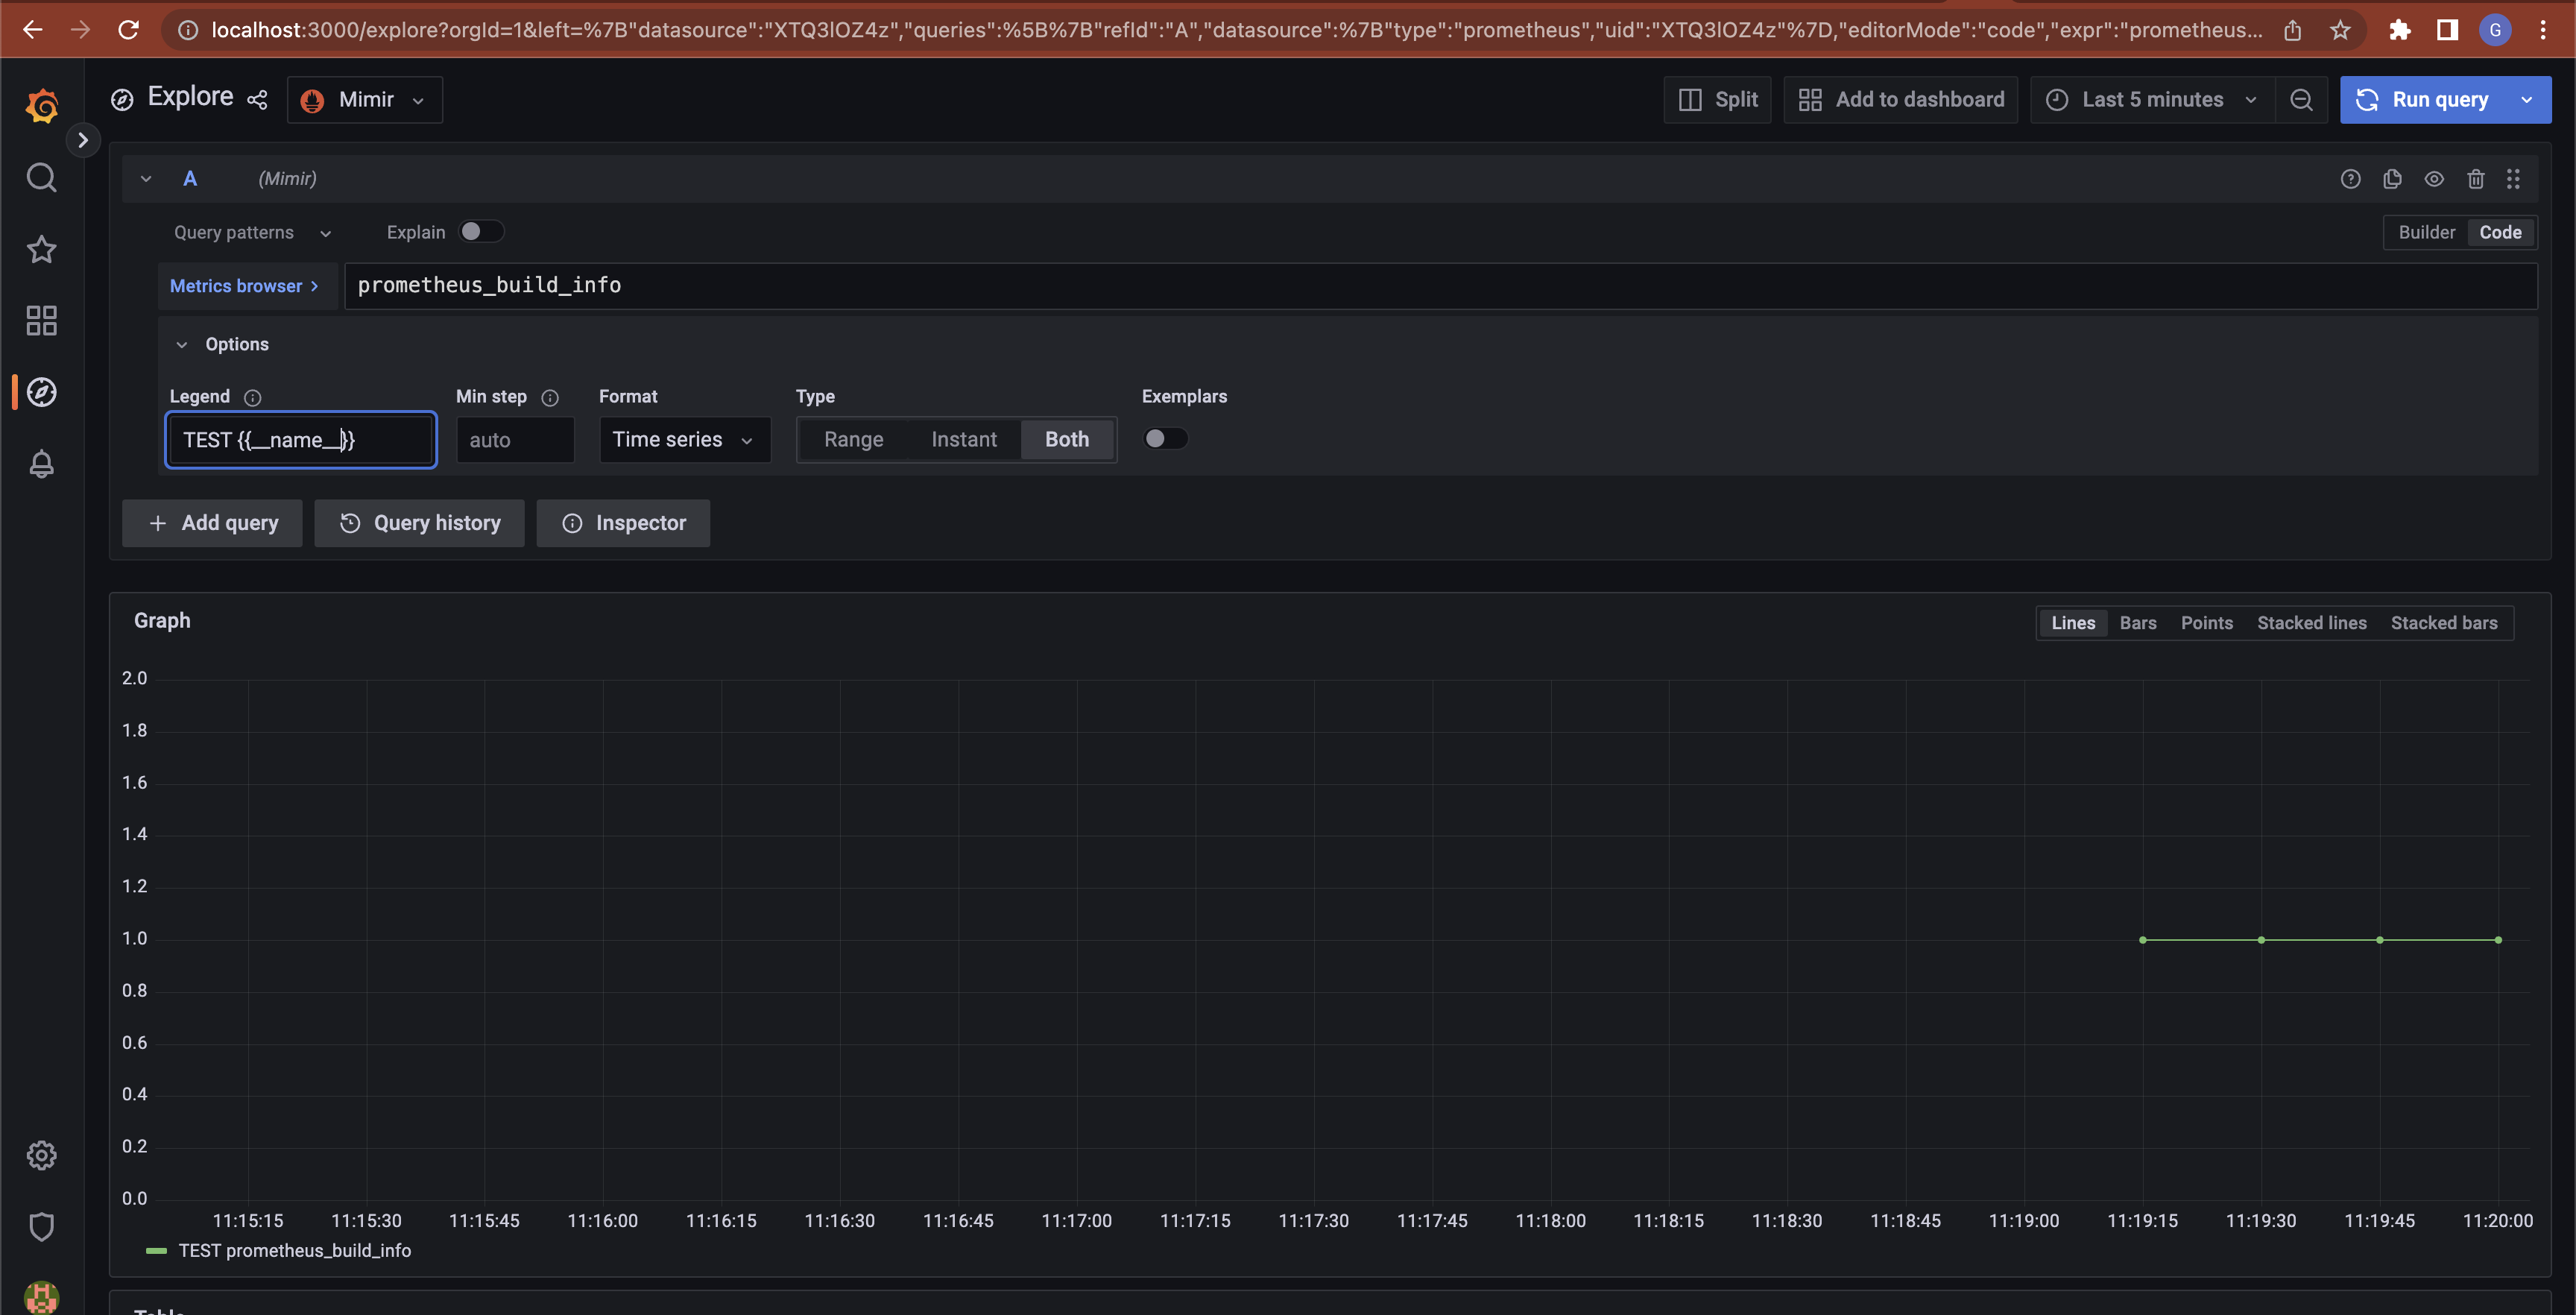The width and height of the screenshot is (2576, 1315).
Task: Duplicate query A using copy icon
Action: pyautogui.click(x=2392, y=179)
